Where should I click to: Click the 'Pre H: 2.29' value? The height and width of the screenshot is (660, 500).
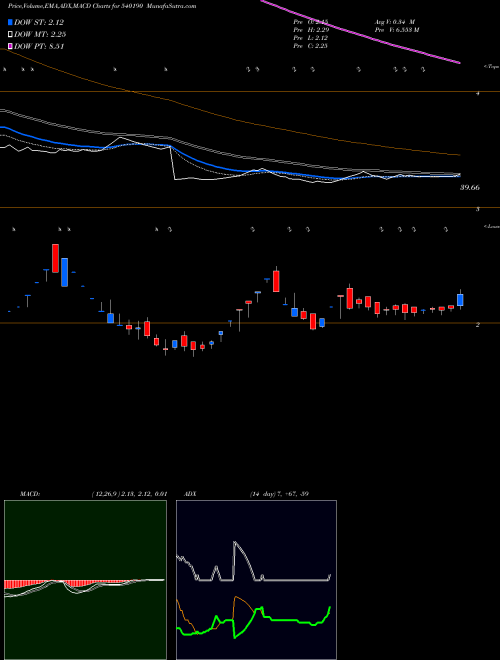point(311,30)
